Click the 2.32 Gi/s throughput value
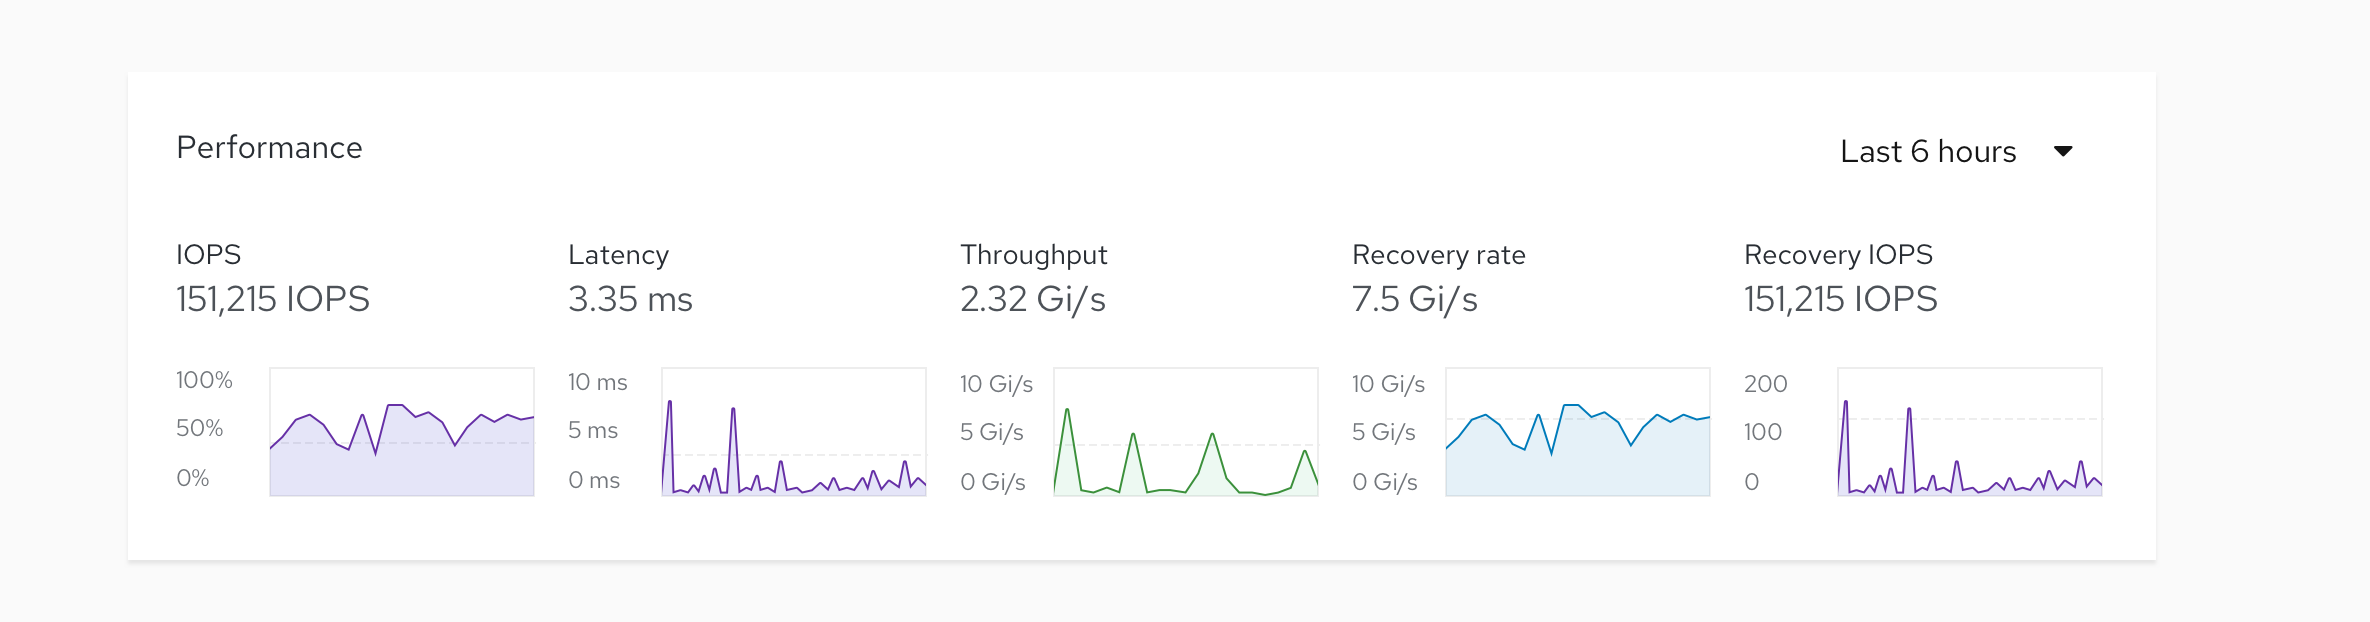 (1033, 298)
